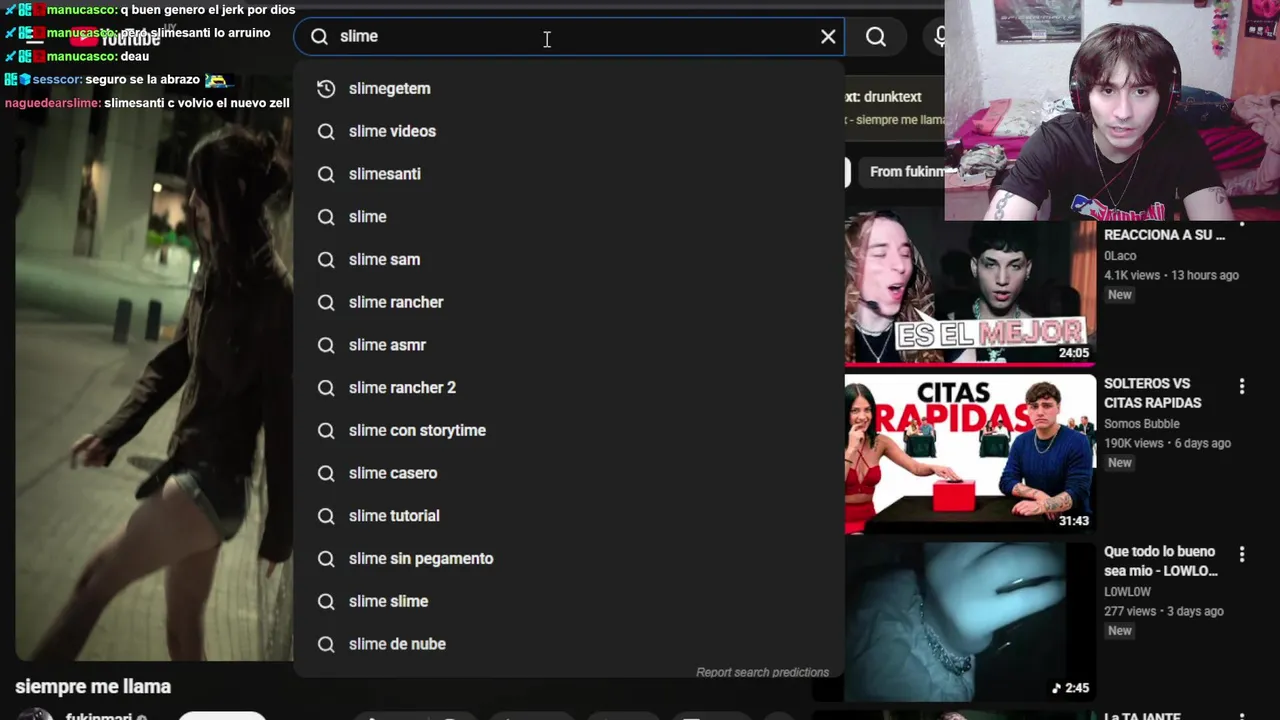Click inside the search field containing 'slime'

coord(569,37)
